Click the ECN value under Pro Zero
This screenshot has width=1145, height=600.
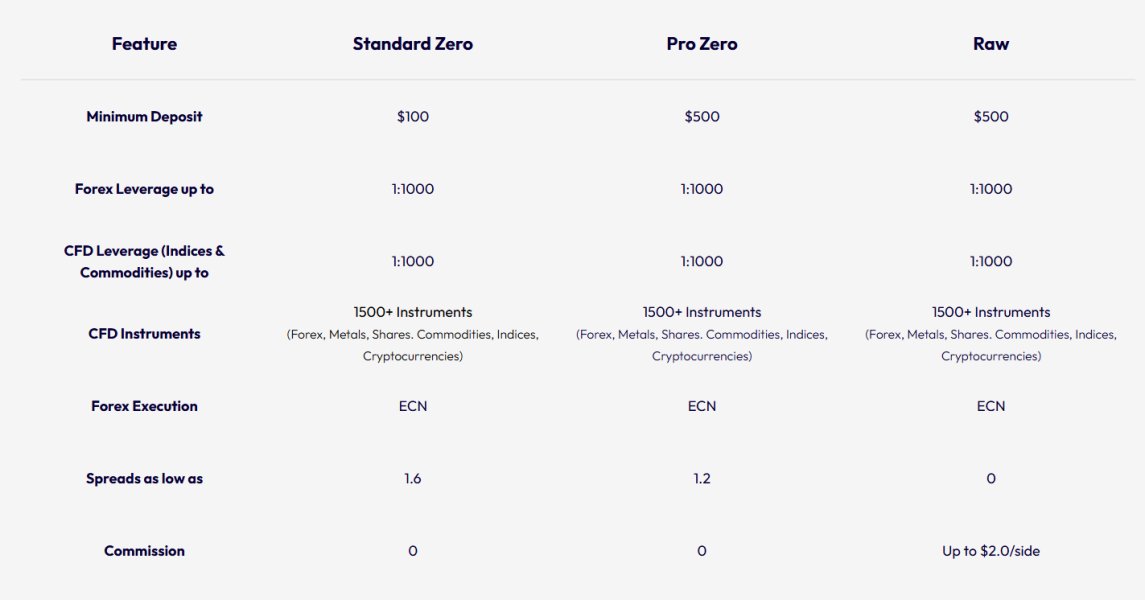pyautogui.click(x=701, y=406)
